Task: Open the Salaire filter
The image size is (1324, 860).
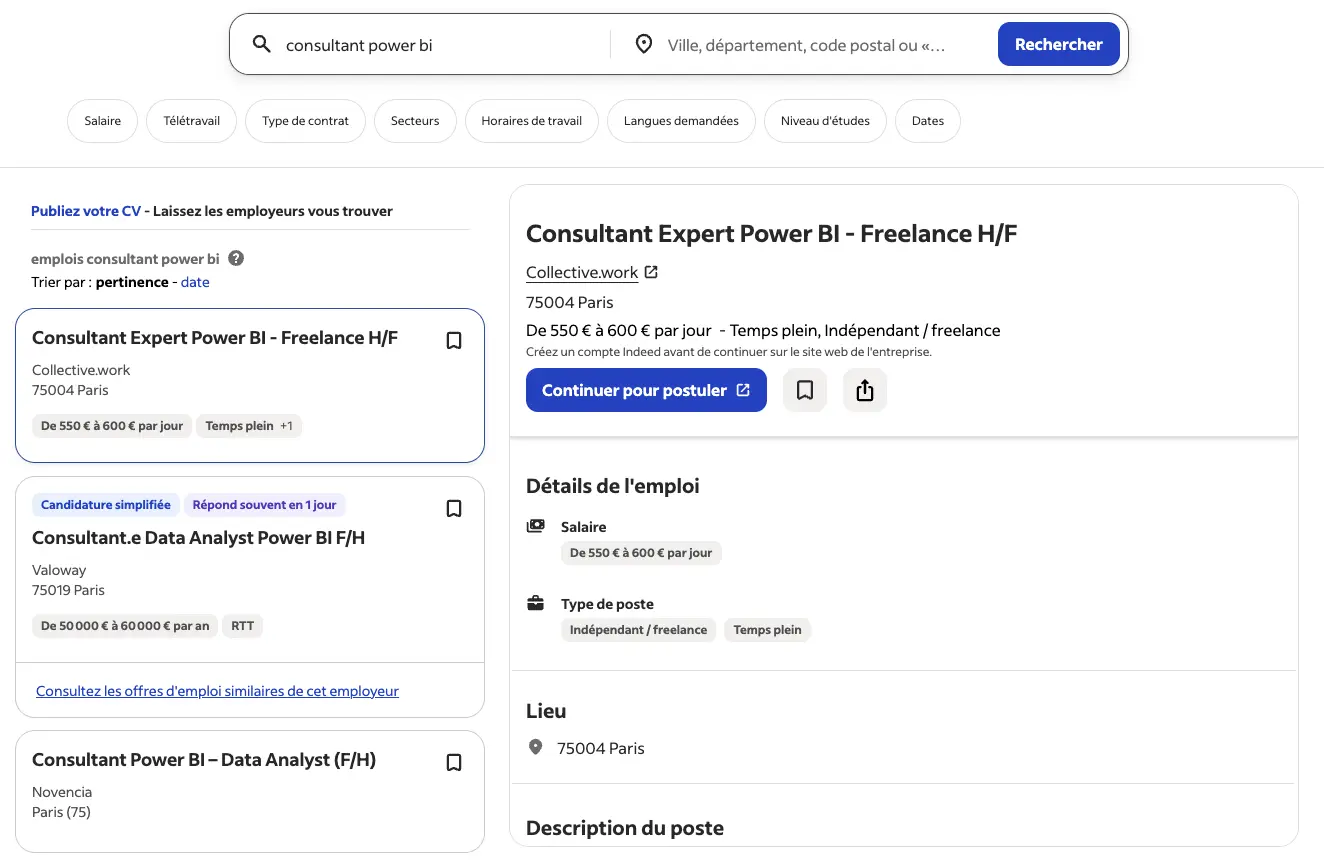Action: pyautogui.click(x=102, y=121)
